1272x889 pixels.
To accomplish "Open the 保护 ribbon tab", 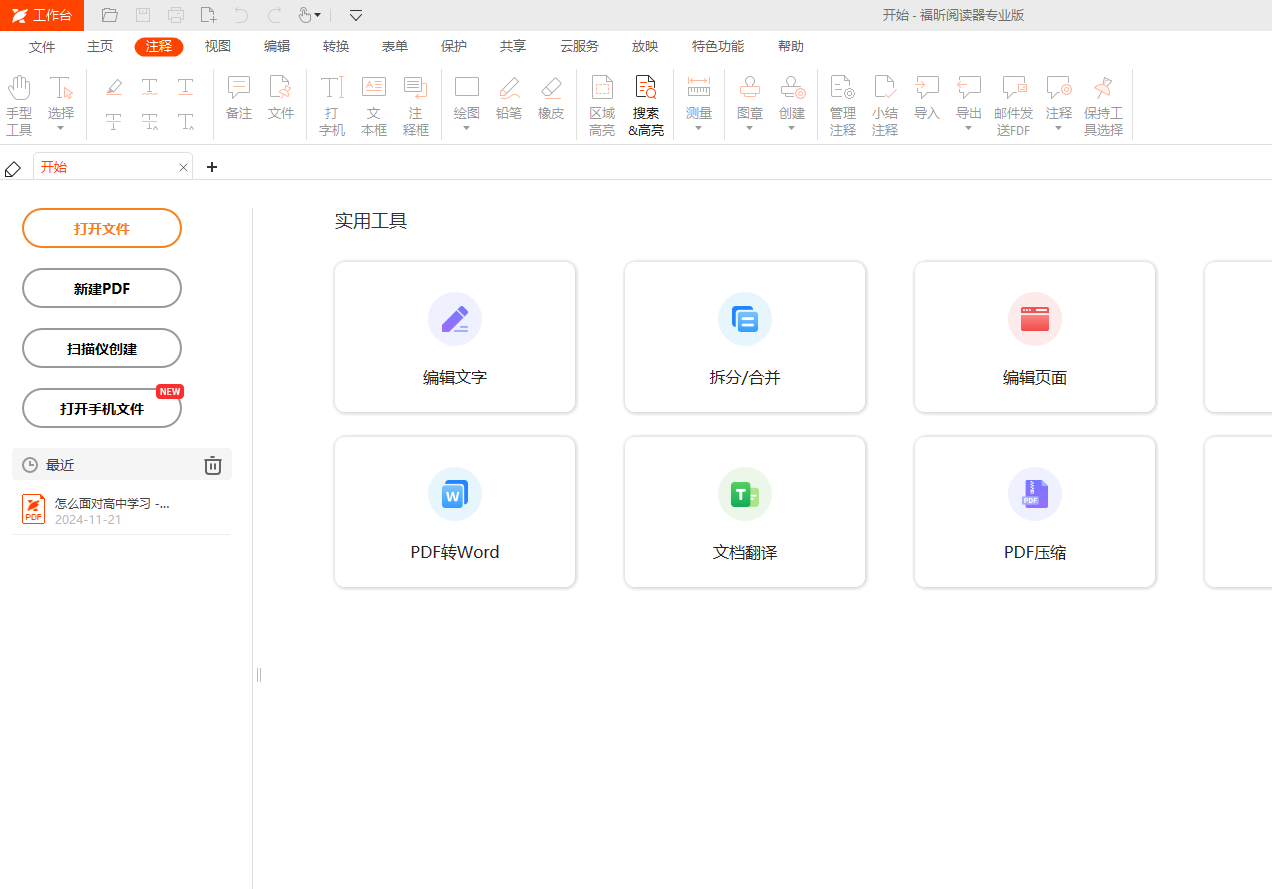I will (x=454, y=47).
